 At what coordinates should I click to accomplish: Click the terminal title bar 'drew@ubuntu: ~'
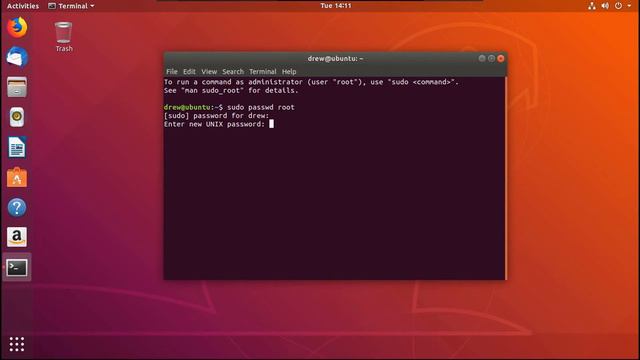click(x=335, y=58)
